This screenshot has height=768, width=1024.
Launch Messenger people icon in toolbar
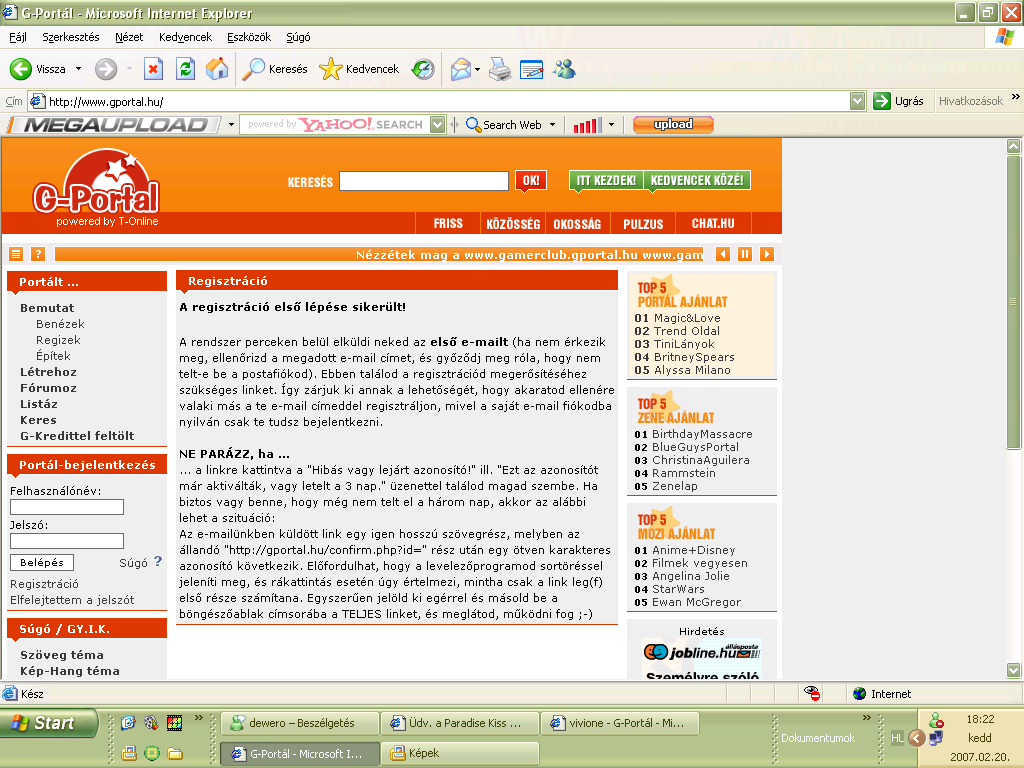coord(564,69)
